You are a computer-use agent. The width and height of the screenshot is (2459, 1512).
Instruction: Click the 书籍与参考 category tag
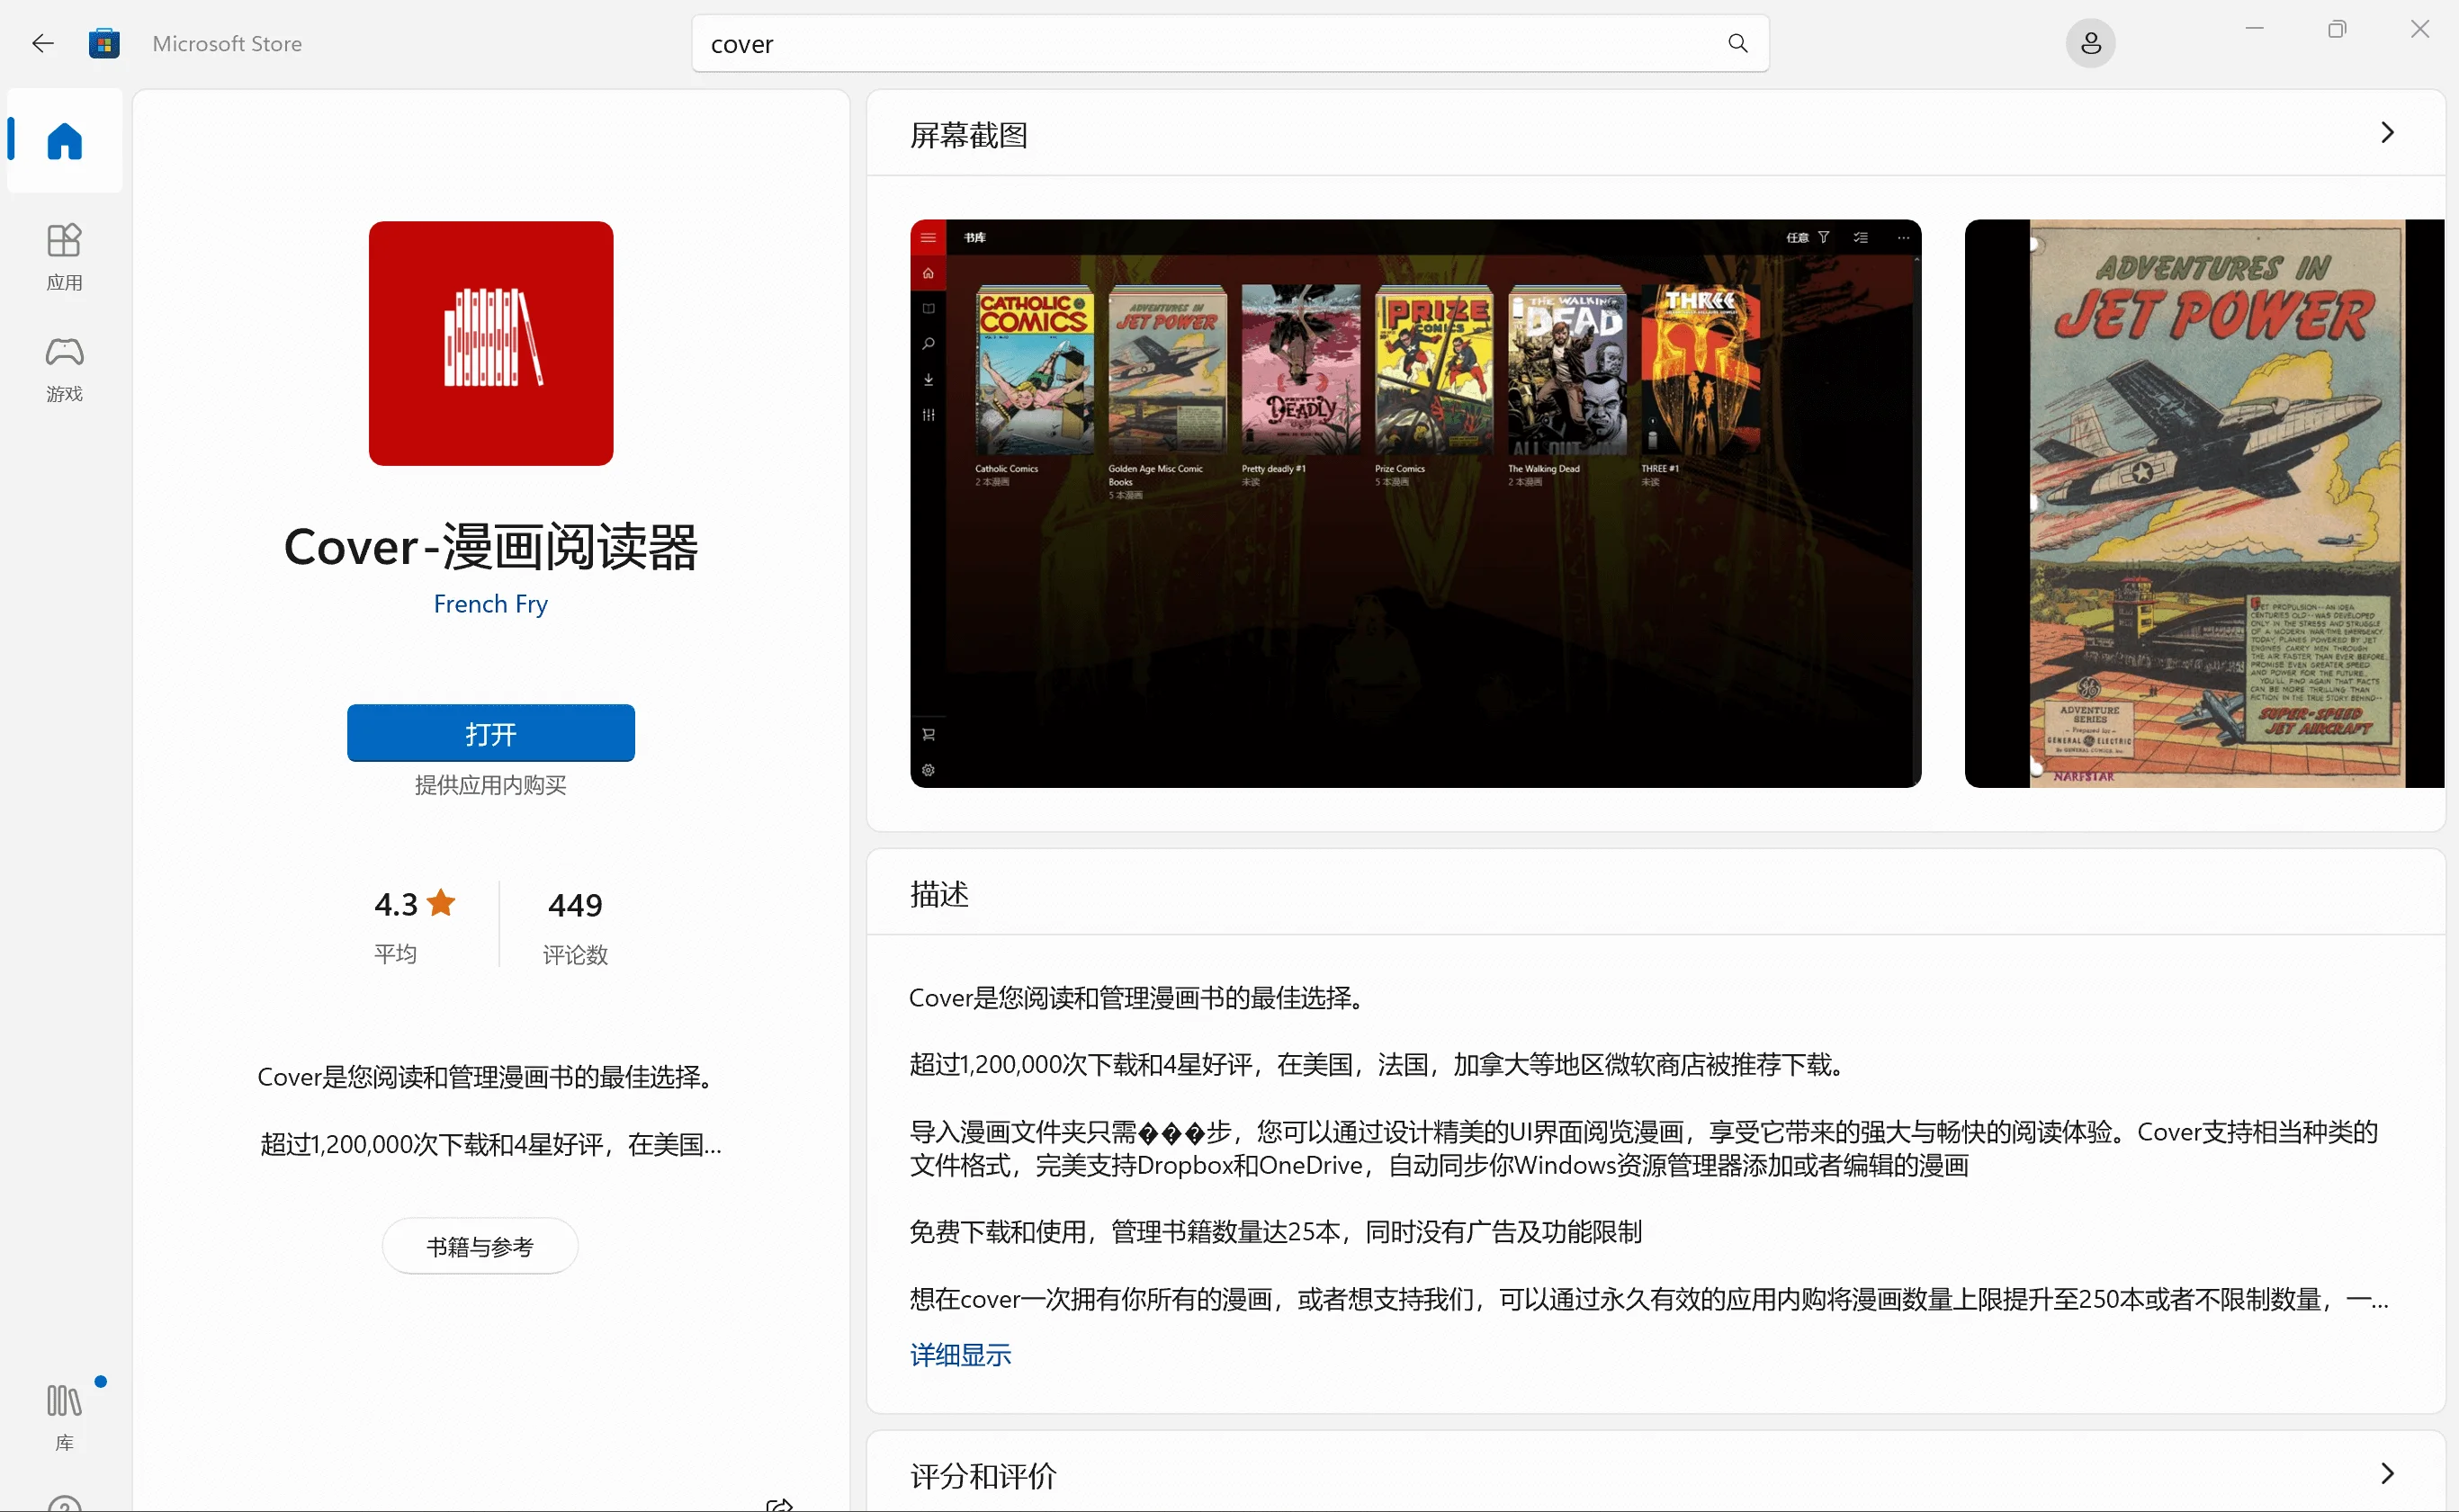point(480,1246)
